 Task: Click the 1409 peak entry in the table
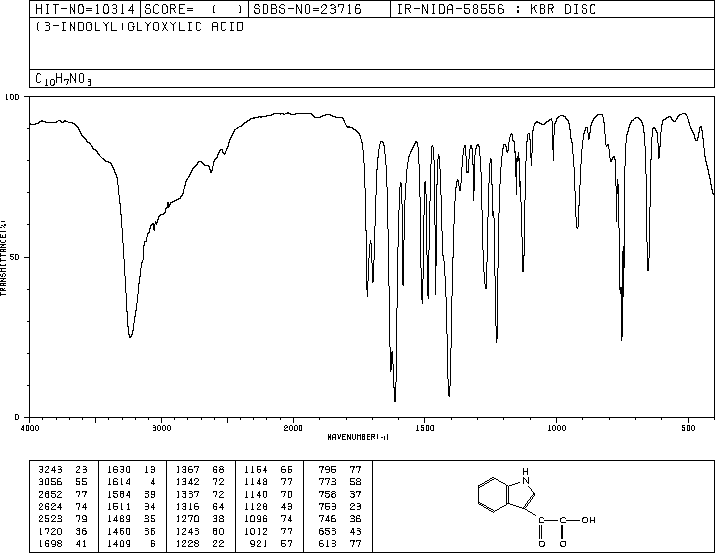tap(119, 543)
